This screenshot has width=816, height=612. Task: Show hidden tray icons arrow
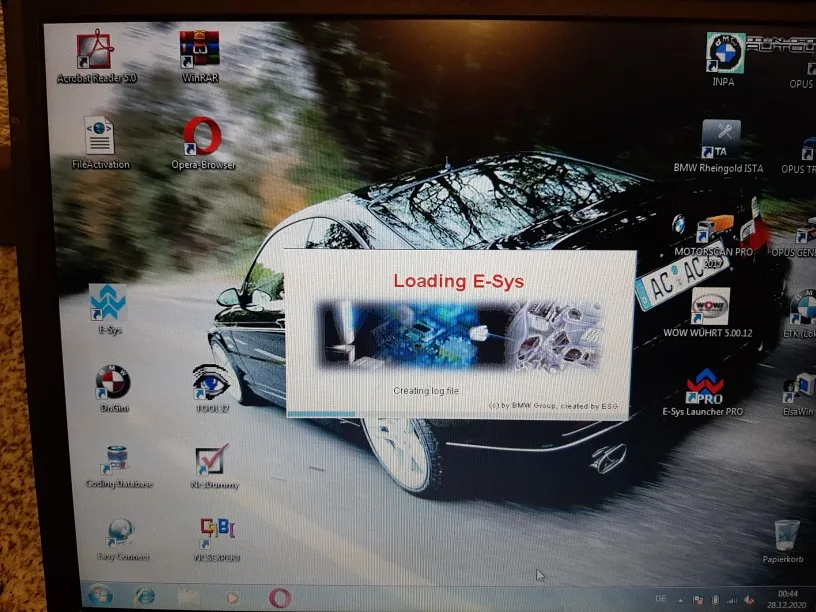(681, 600)
